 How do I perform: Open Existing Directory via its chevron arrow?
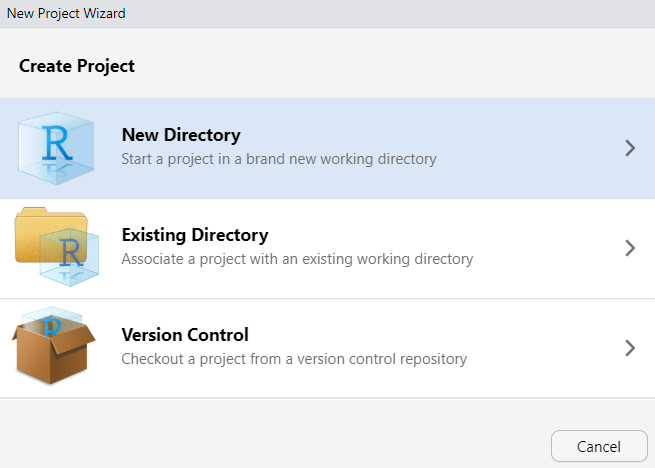[x=629, y=248]
